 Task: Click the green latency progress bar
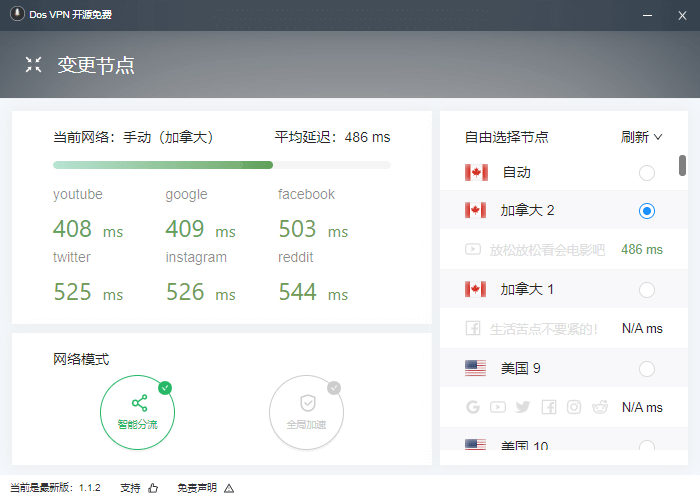(x=163, y=165)
